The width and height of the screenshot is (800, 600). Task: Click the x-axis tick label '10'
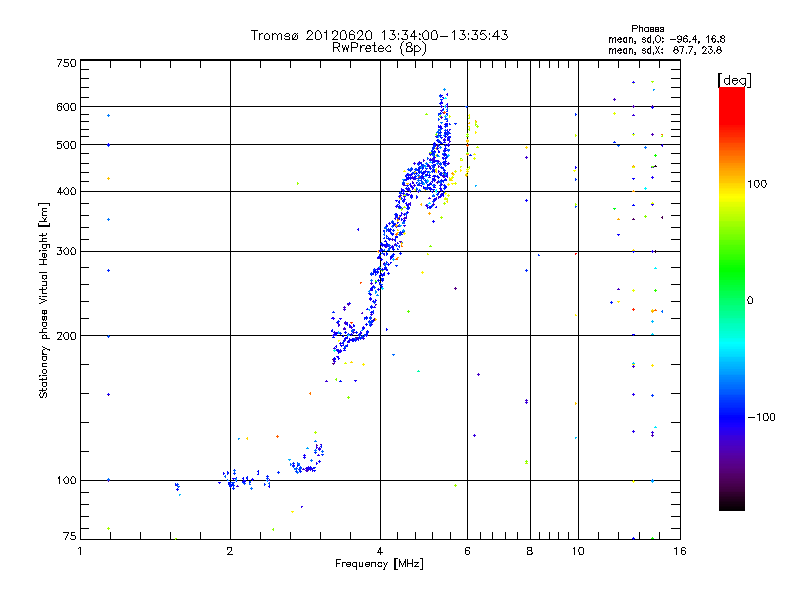[578, 551]
